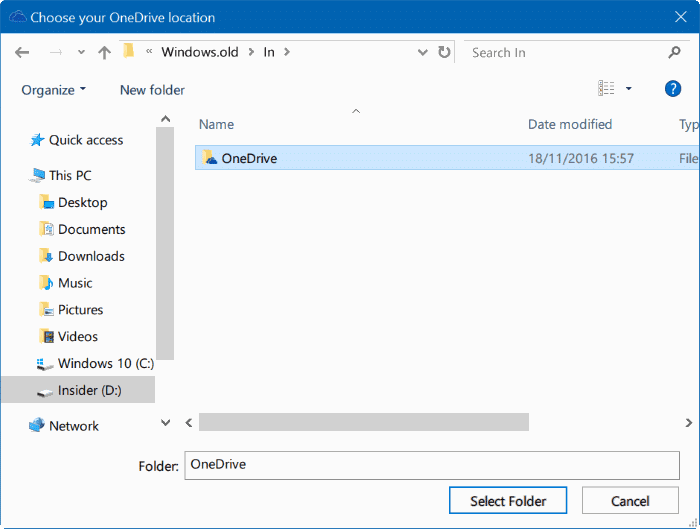Sort by Date modified column header
Image resolution: width=700 pixels, height=529 pixels.
(x=570, y=125)
